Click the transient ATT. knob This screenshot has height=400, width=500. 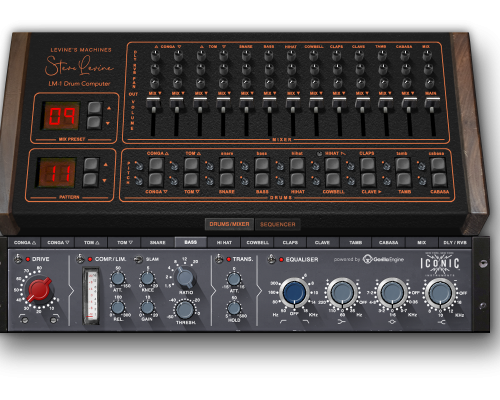click(x=234, y=279)
